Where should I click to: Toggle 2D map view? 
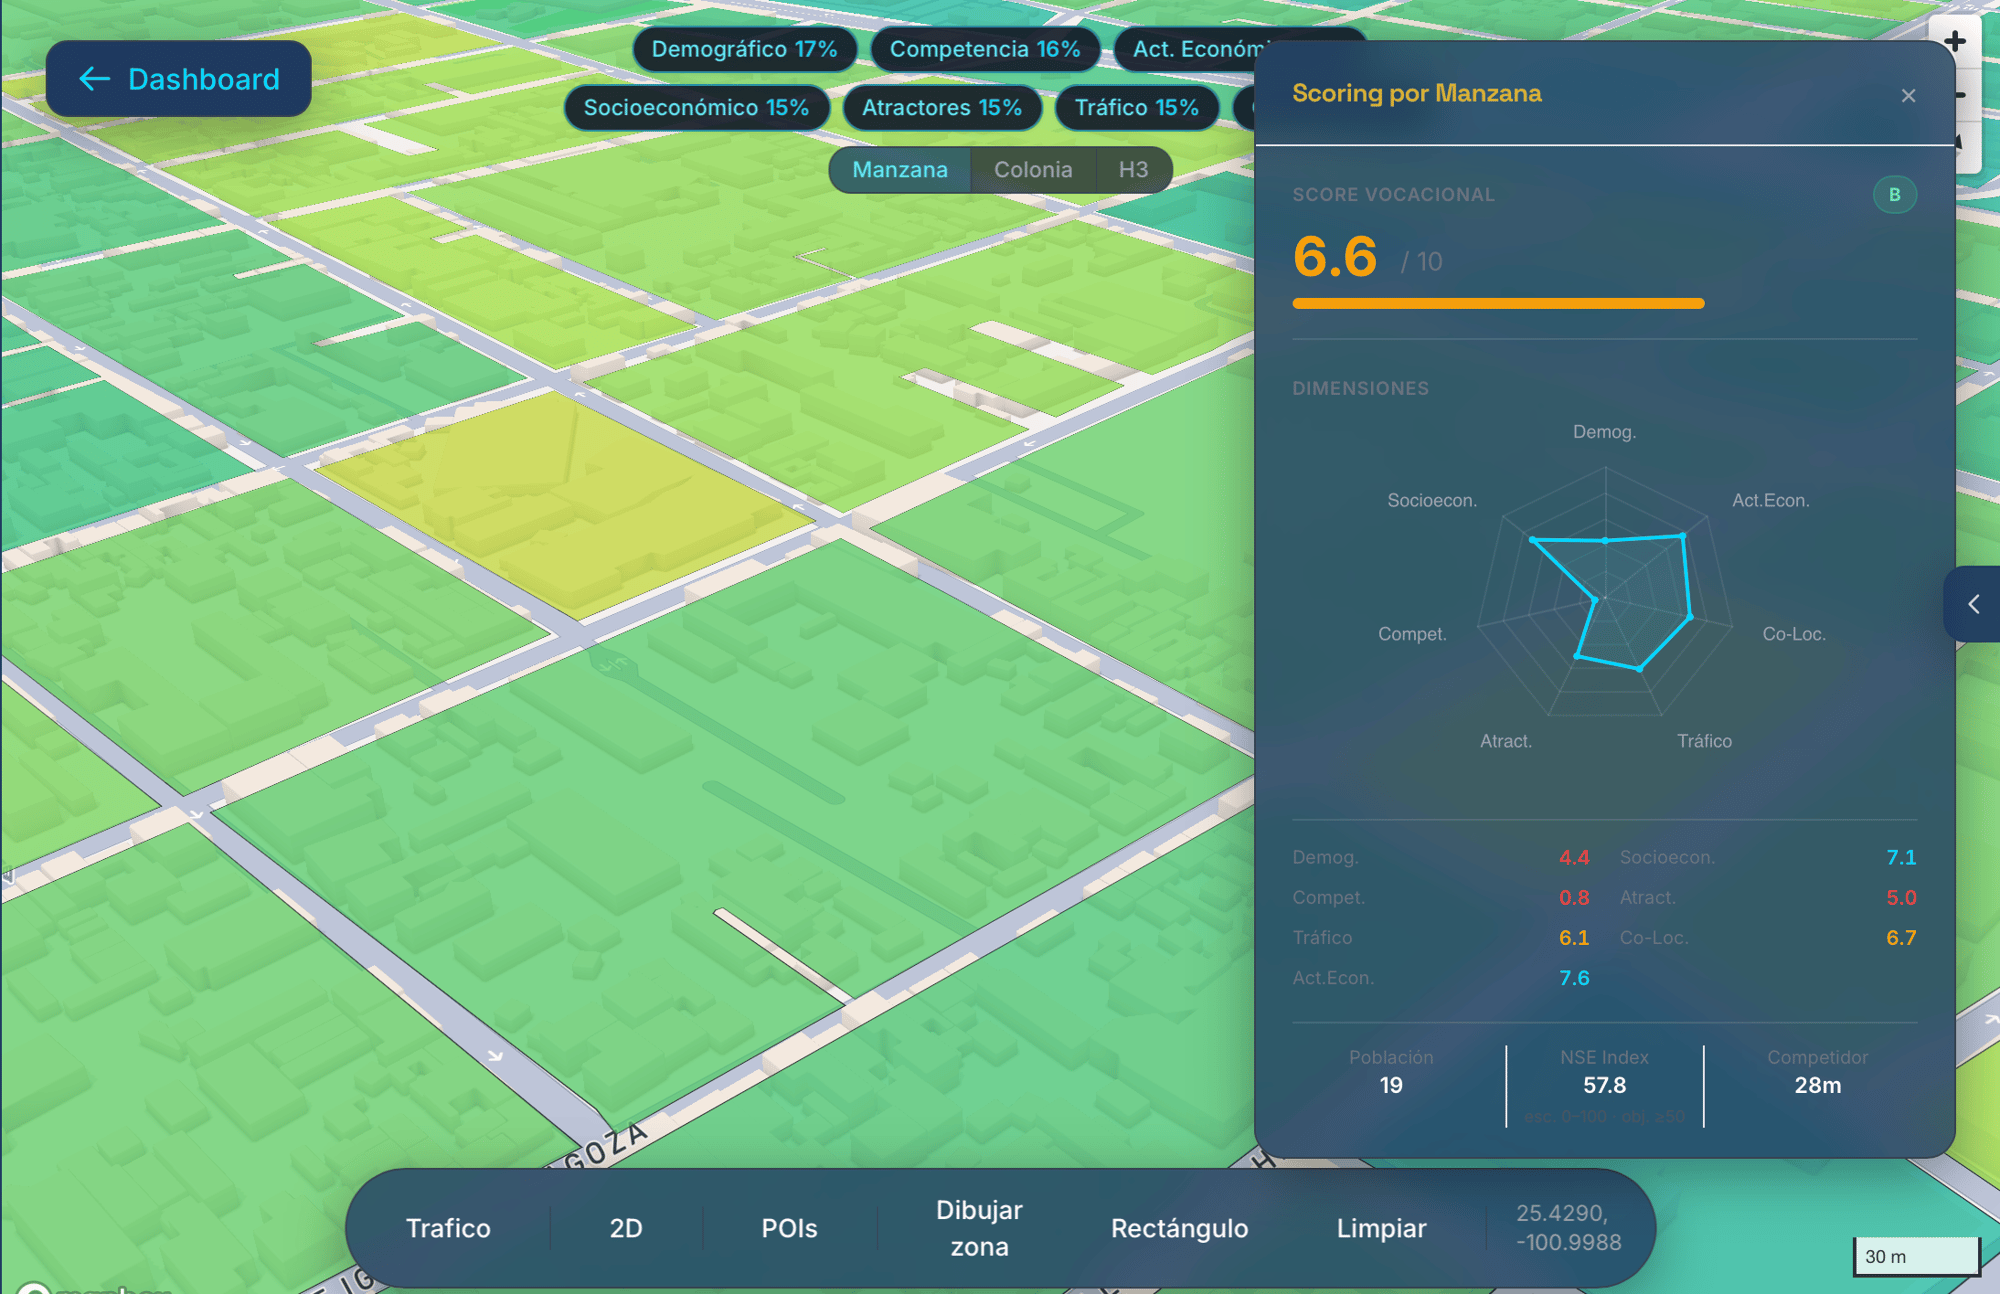click(x=626, y=1228)
